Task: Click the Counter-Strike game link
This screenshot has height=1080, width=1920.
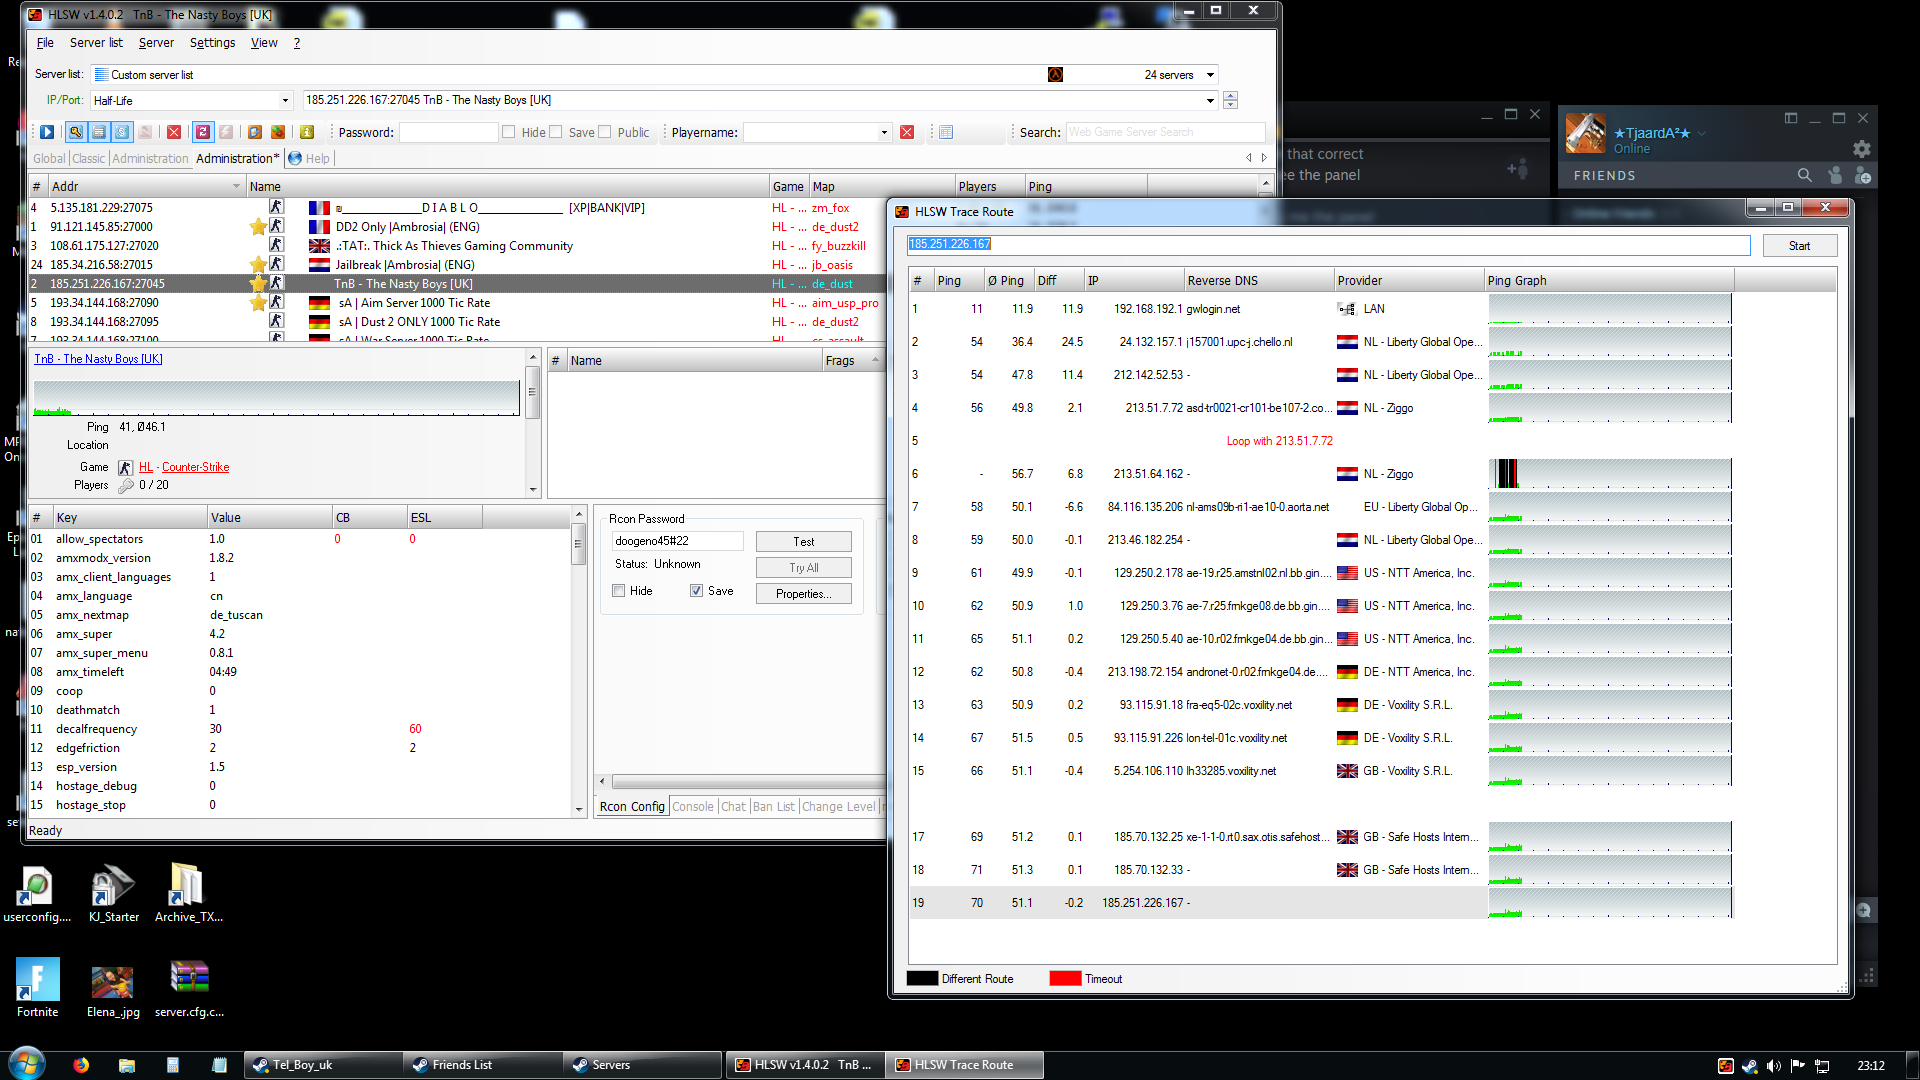Action: 196,467
